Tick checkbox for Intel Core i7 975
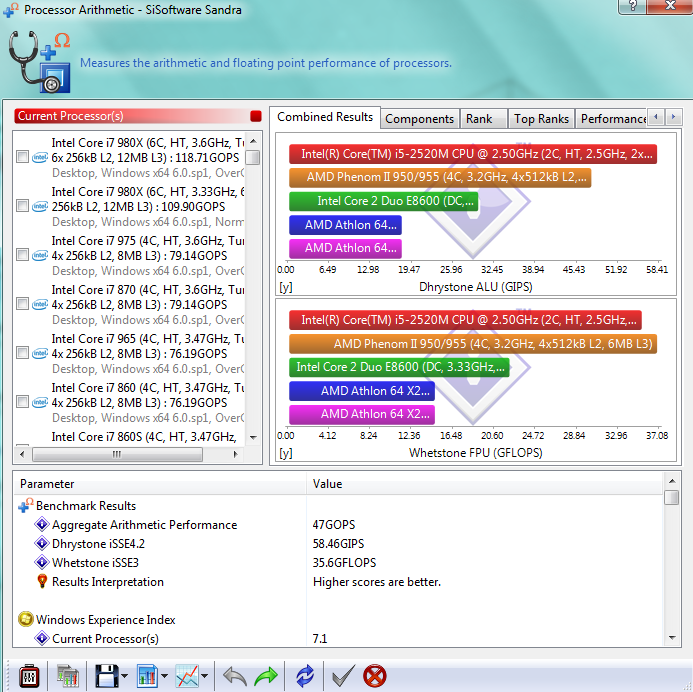This screenshot has height=692, width=693. (22, 255)
